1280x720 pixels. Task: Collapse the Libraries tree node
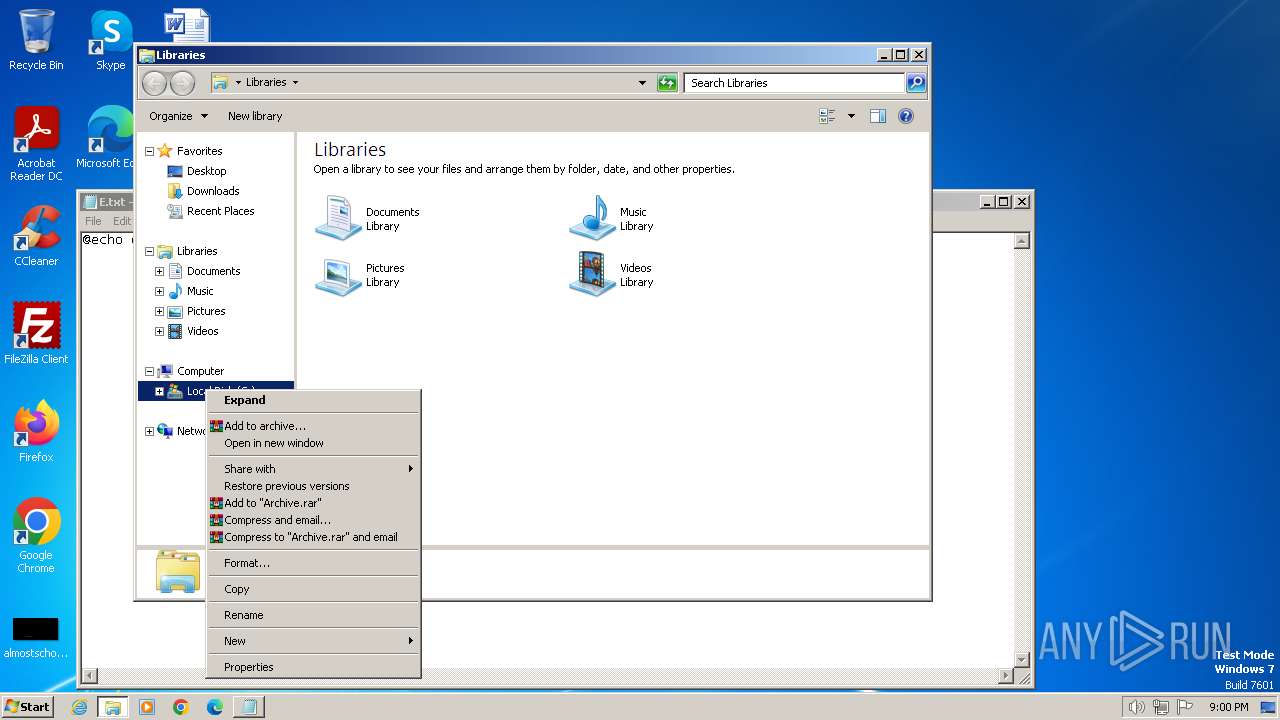149,251
